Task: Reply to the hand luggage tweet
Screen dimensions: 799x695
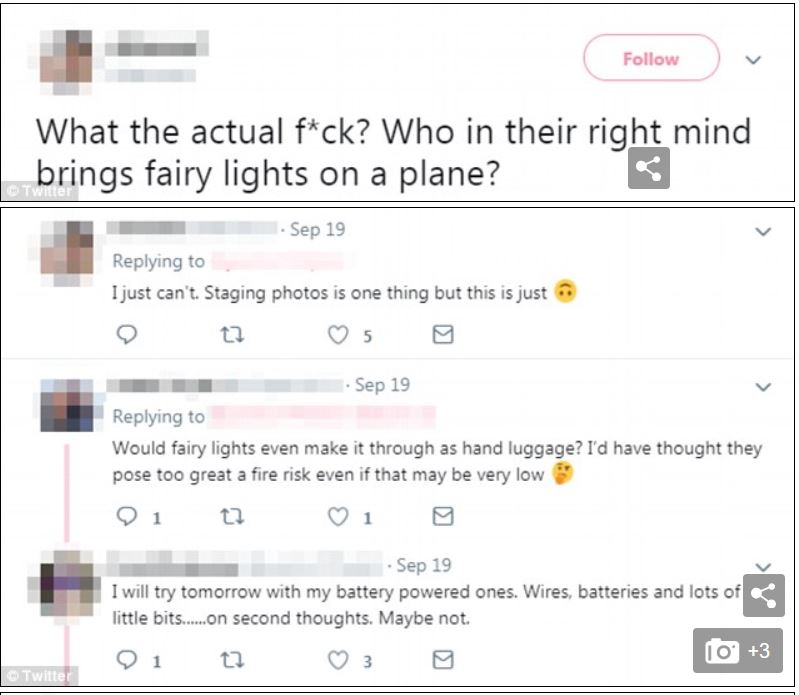Action: coord(126,517)
